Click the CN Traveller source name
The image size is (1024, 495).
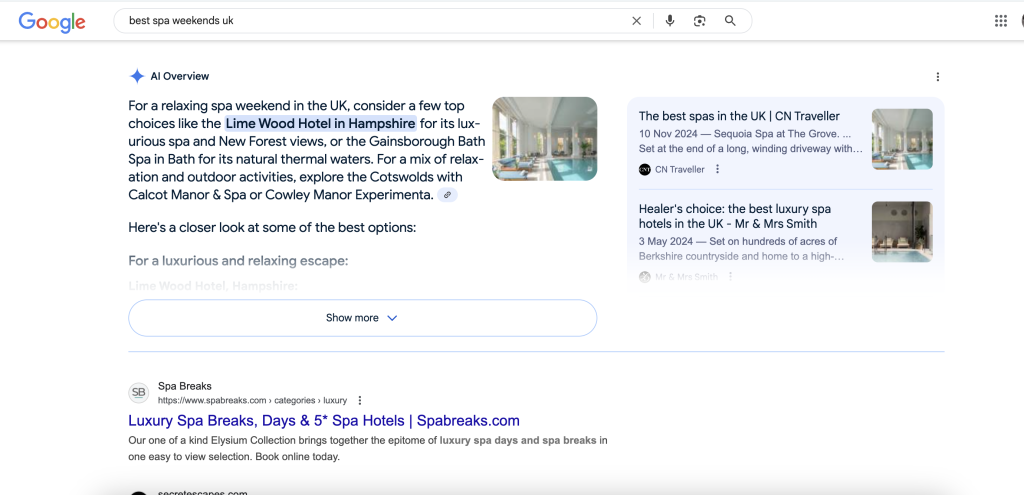click(x=680, y=169)
